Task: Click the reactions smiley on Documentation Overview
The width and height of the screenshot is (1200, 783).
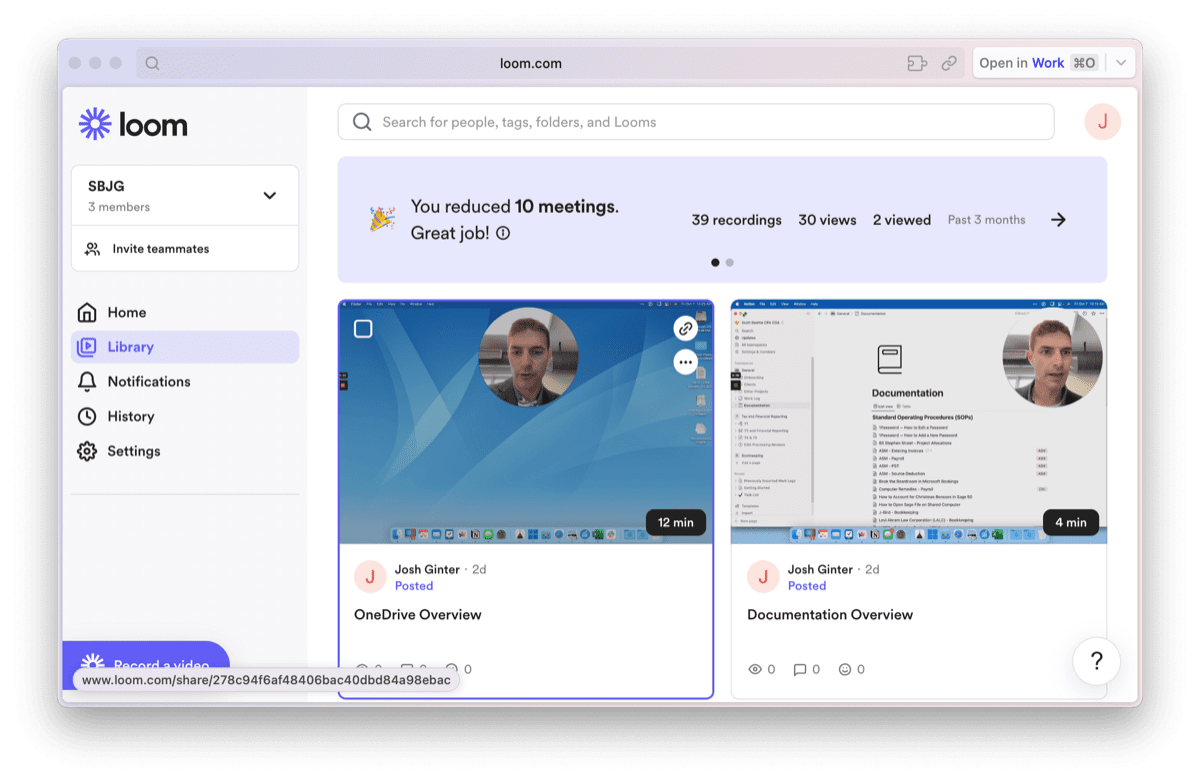Action: click(845, 669)
